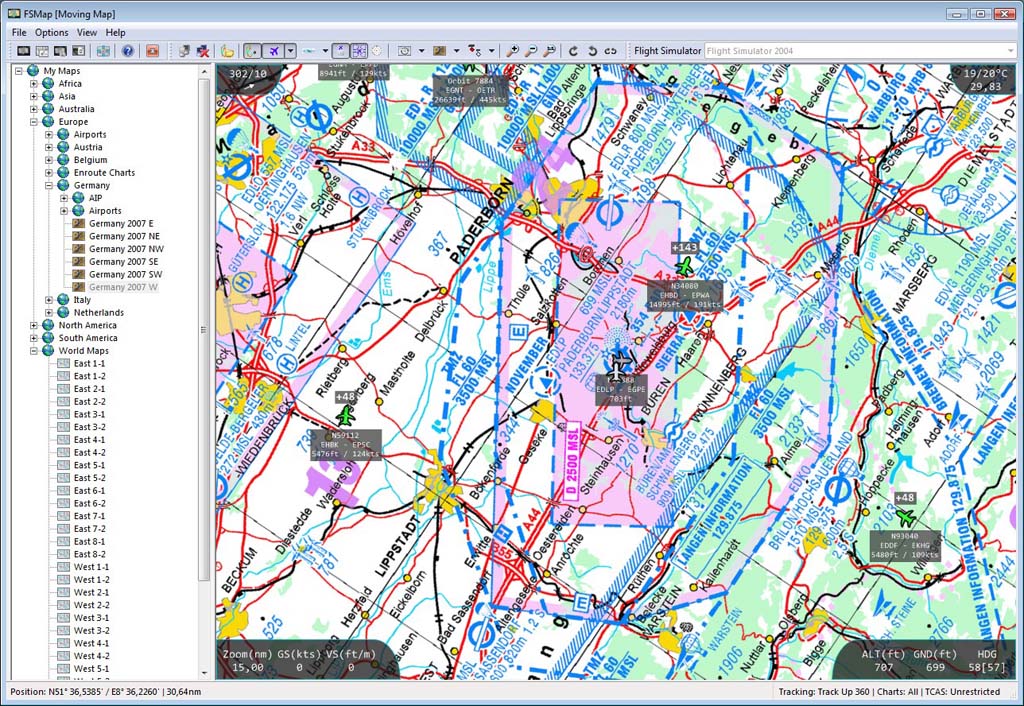Open dropdown arrow next to camera icon
1024x706 pixels.
click(421, 51)
